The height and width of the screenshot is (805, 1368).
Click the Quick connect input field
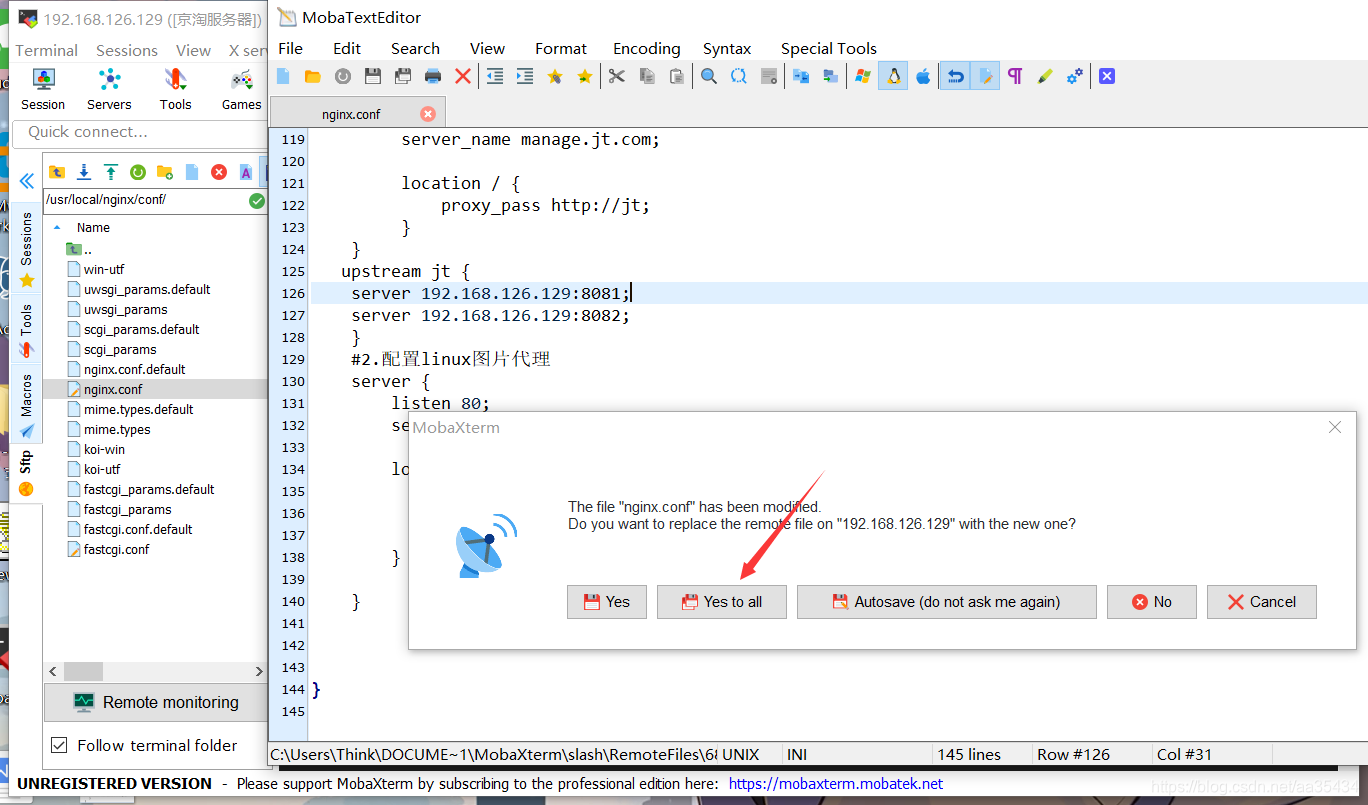coord(139,132)
